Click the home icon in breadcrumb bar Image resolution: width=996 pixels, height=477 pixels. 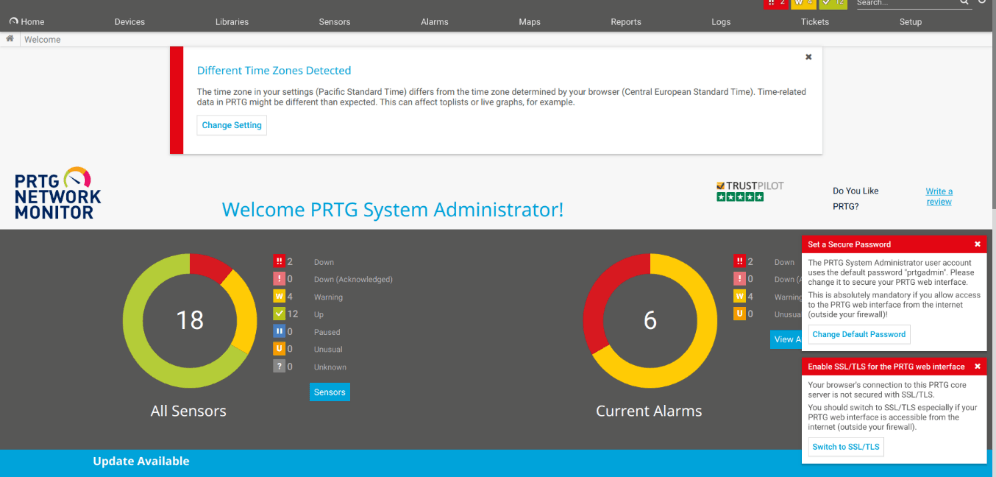point(10,39)
